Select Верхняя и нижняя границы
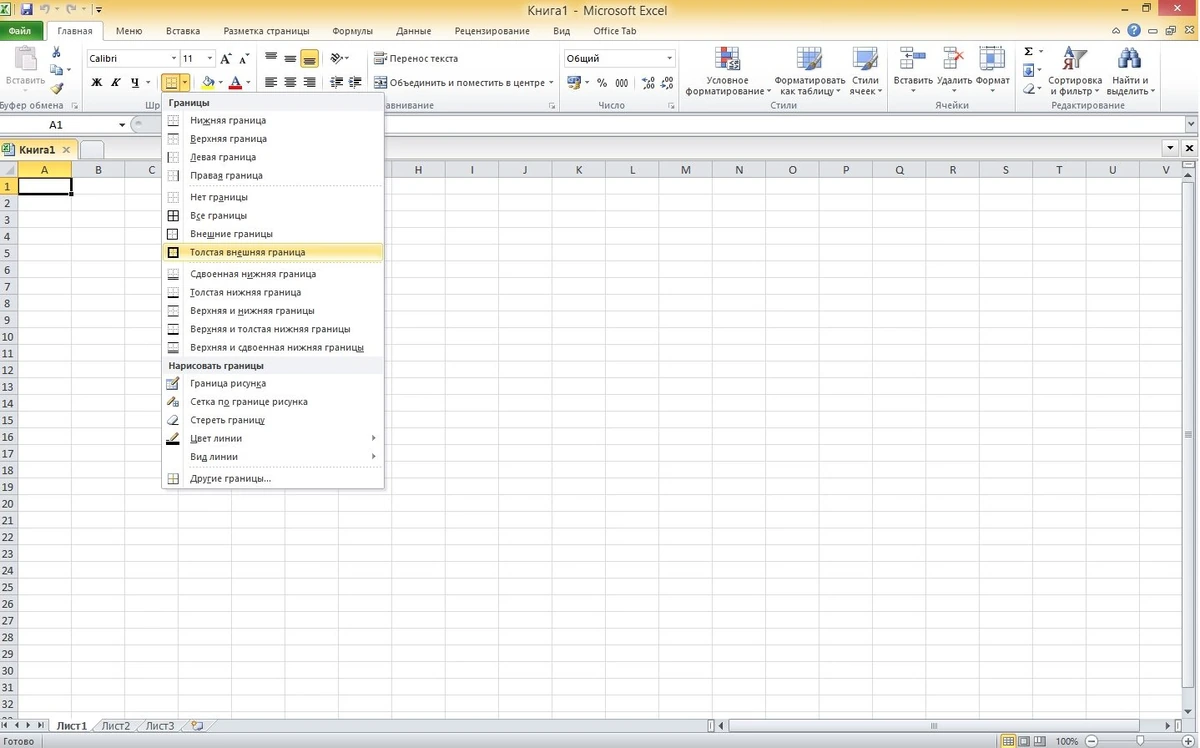Screen dimensions: 1200x748 click(272, 310)
